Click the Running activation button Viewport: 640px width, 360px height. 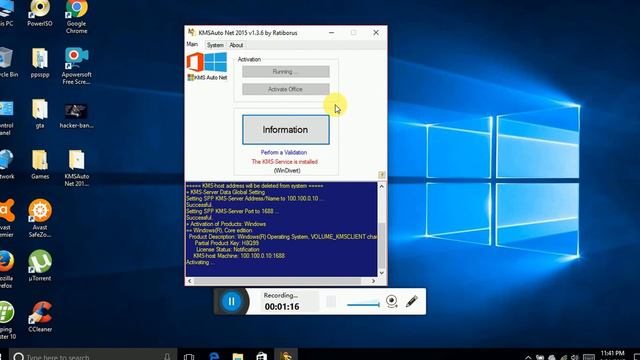(x=286, y=72)
